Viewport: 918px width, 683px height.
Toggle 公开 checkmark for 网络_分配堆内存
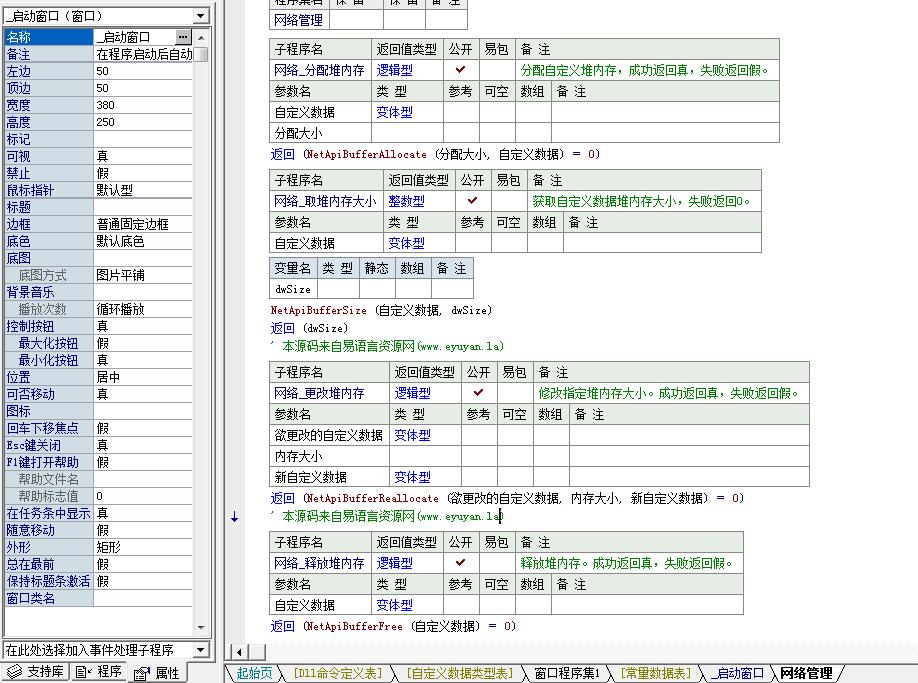click(461, 70)
